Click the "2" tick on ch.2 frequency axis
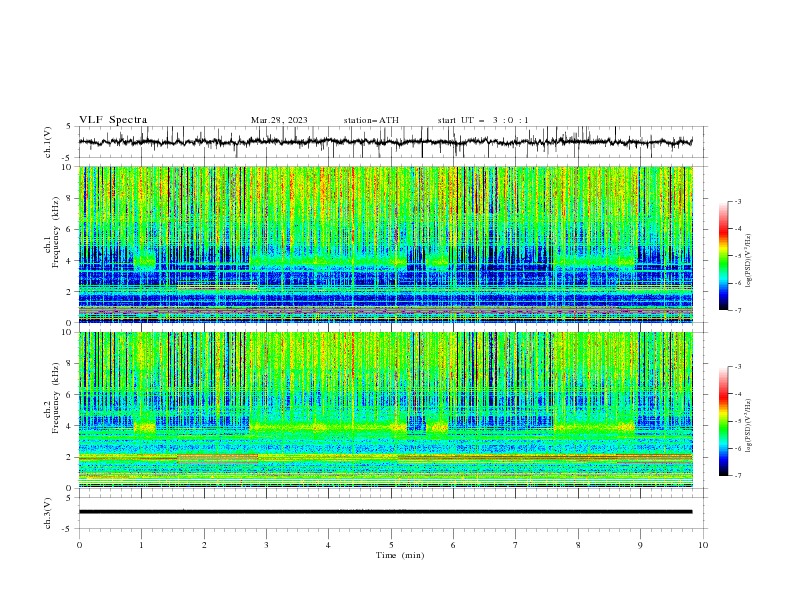 point(69,457)
